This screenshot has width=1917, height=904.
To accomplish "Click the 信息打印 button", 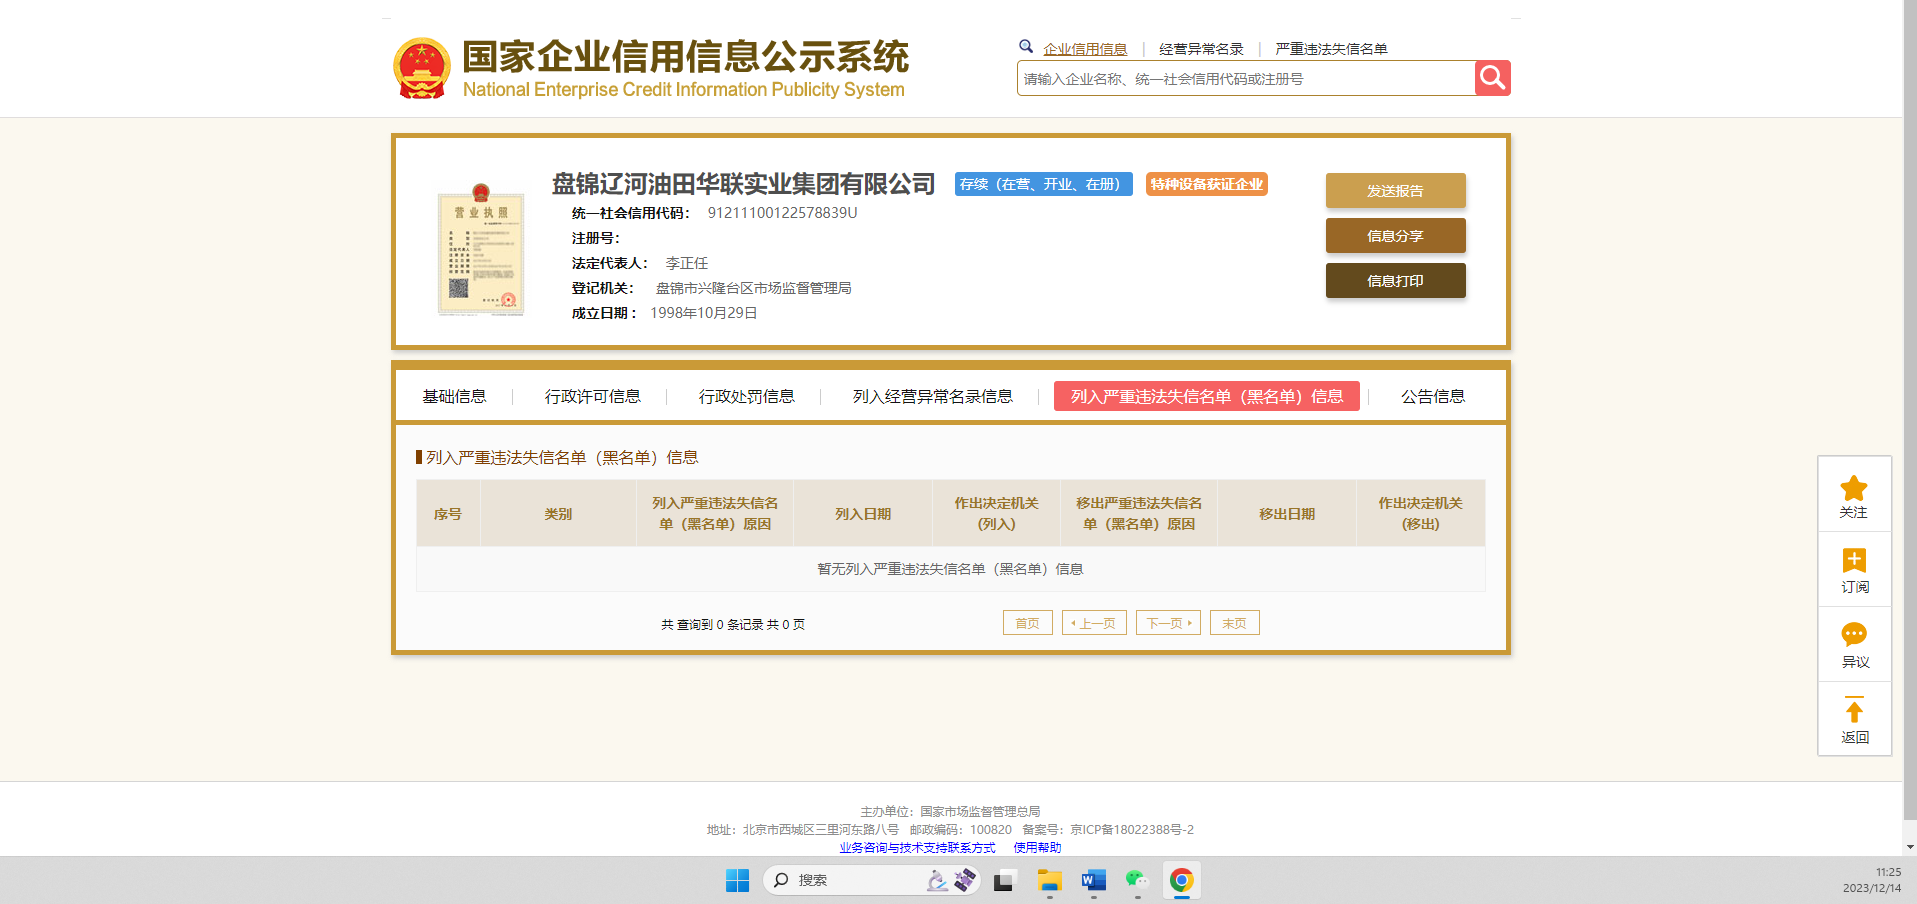I will 1396,281.
